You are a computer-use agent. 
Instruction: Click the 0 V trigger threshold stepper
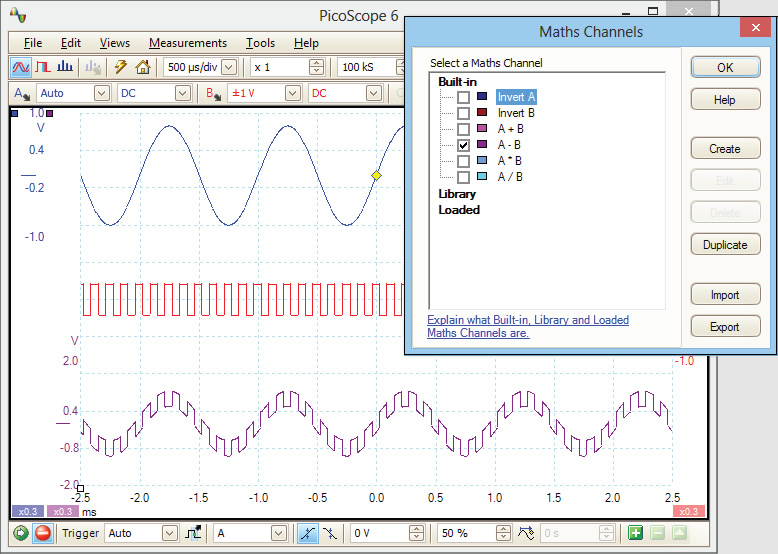416,533
